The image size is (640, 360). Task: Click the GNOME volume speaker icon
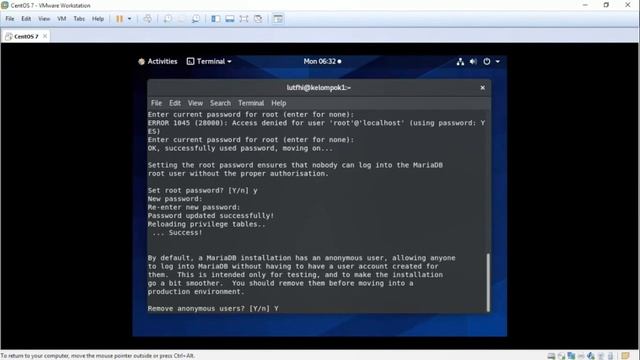pyautogui.click(x=473, y=61)
